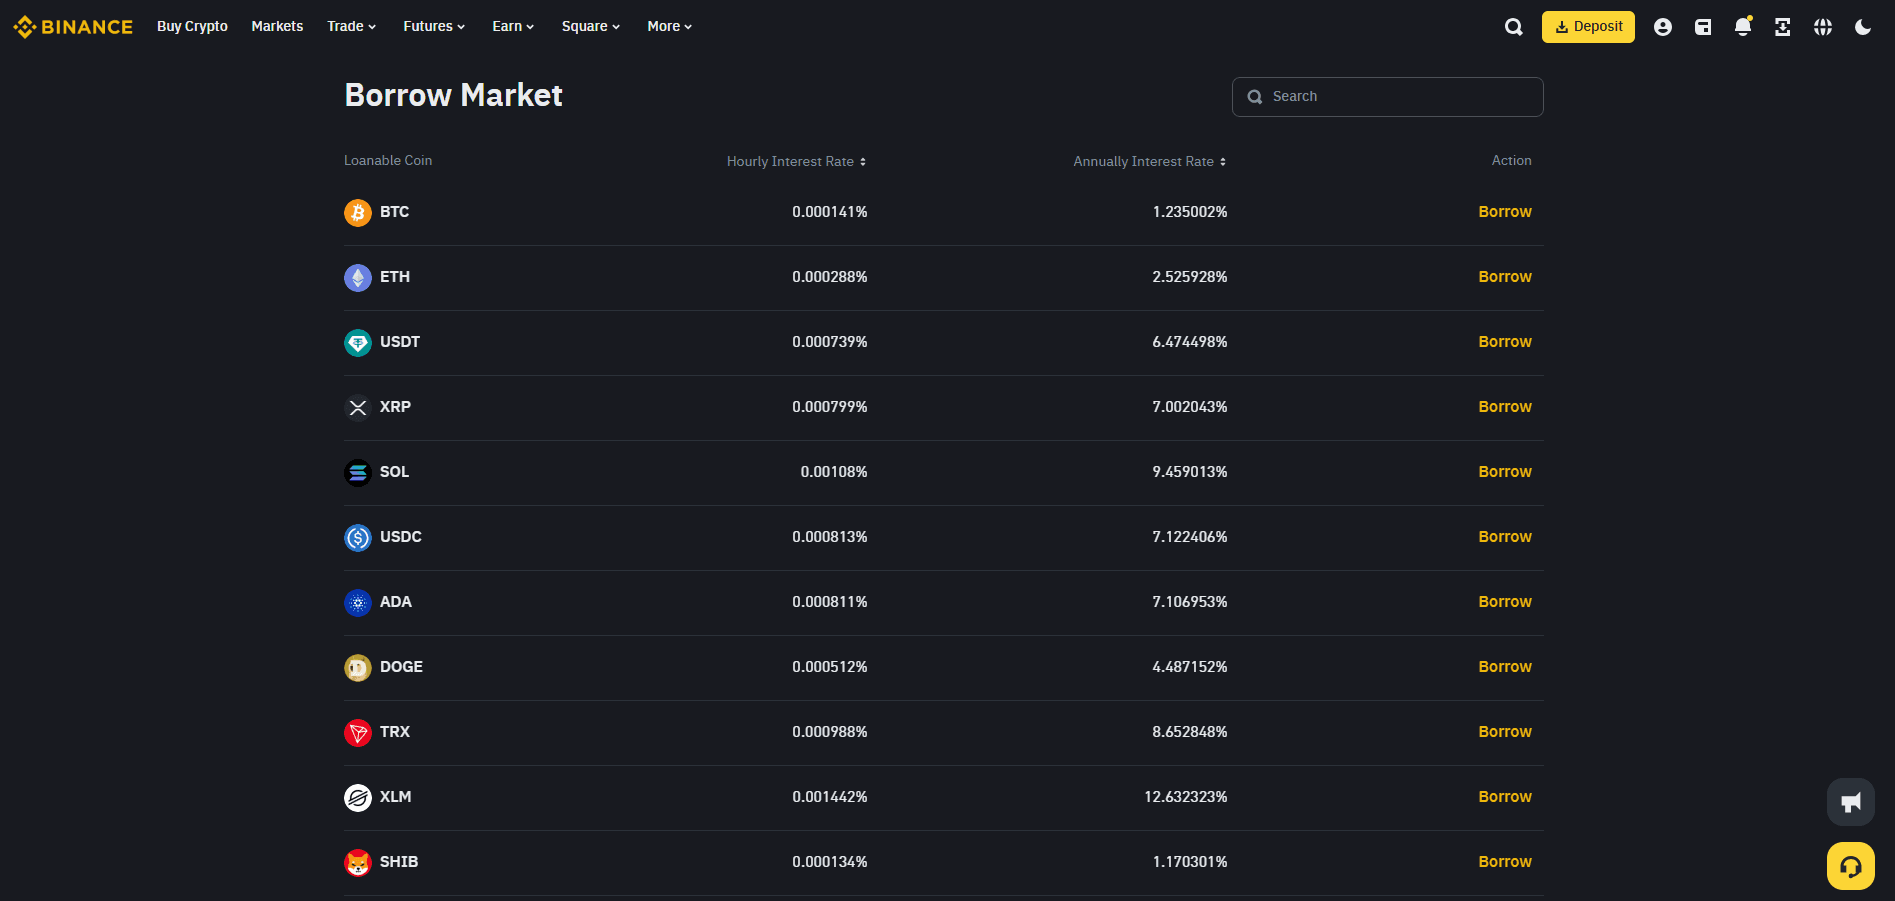
Task: Click the USDC coin icon
Action: click(x=358, y=537)
